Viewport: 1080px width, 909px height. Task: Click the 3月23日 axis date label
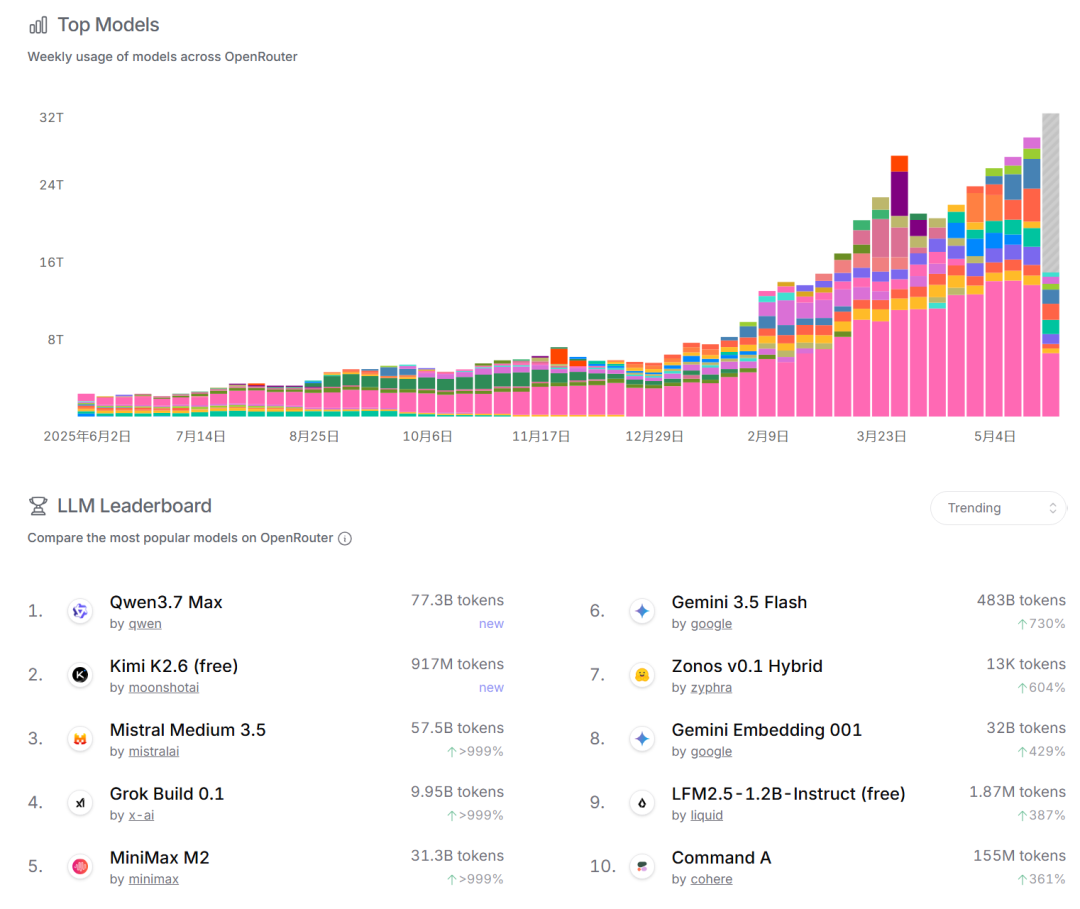(881, 437)
